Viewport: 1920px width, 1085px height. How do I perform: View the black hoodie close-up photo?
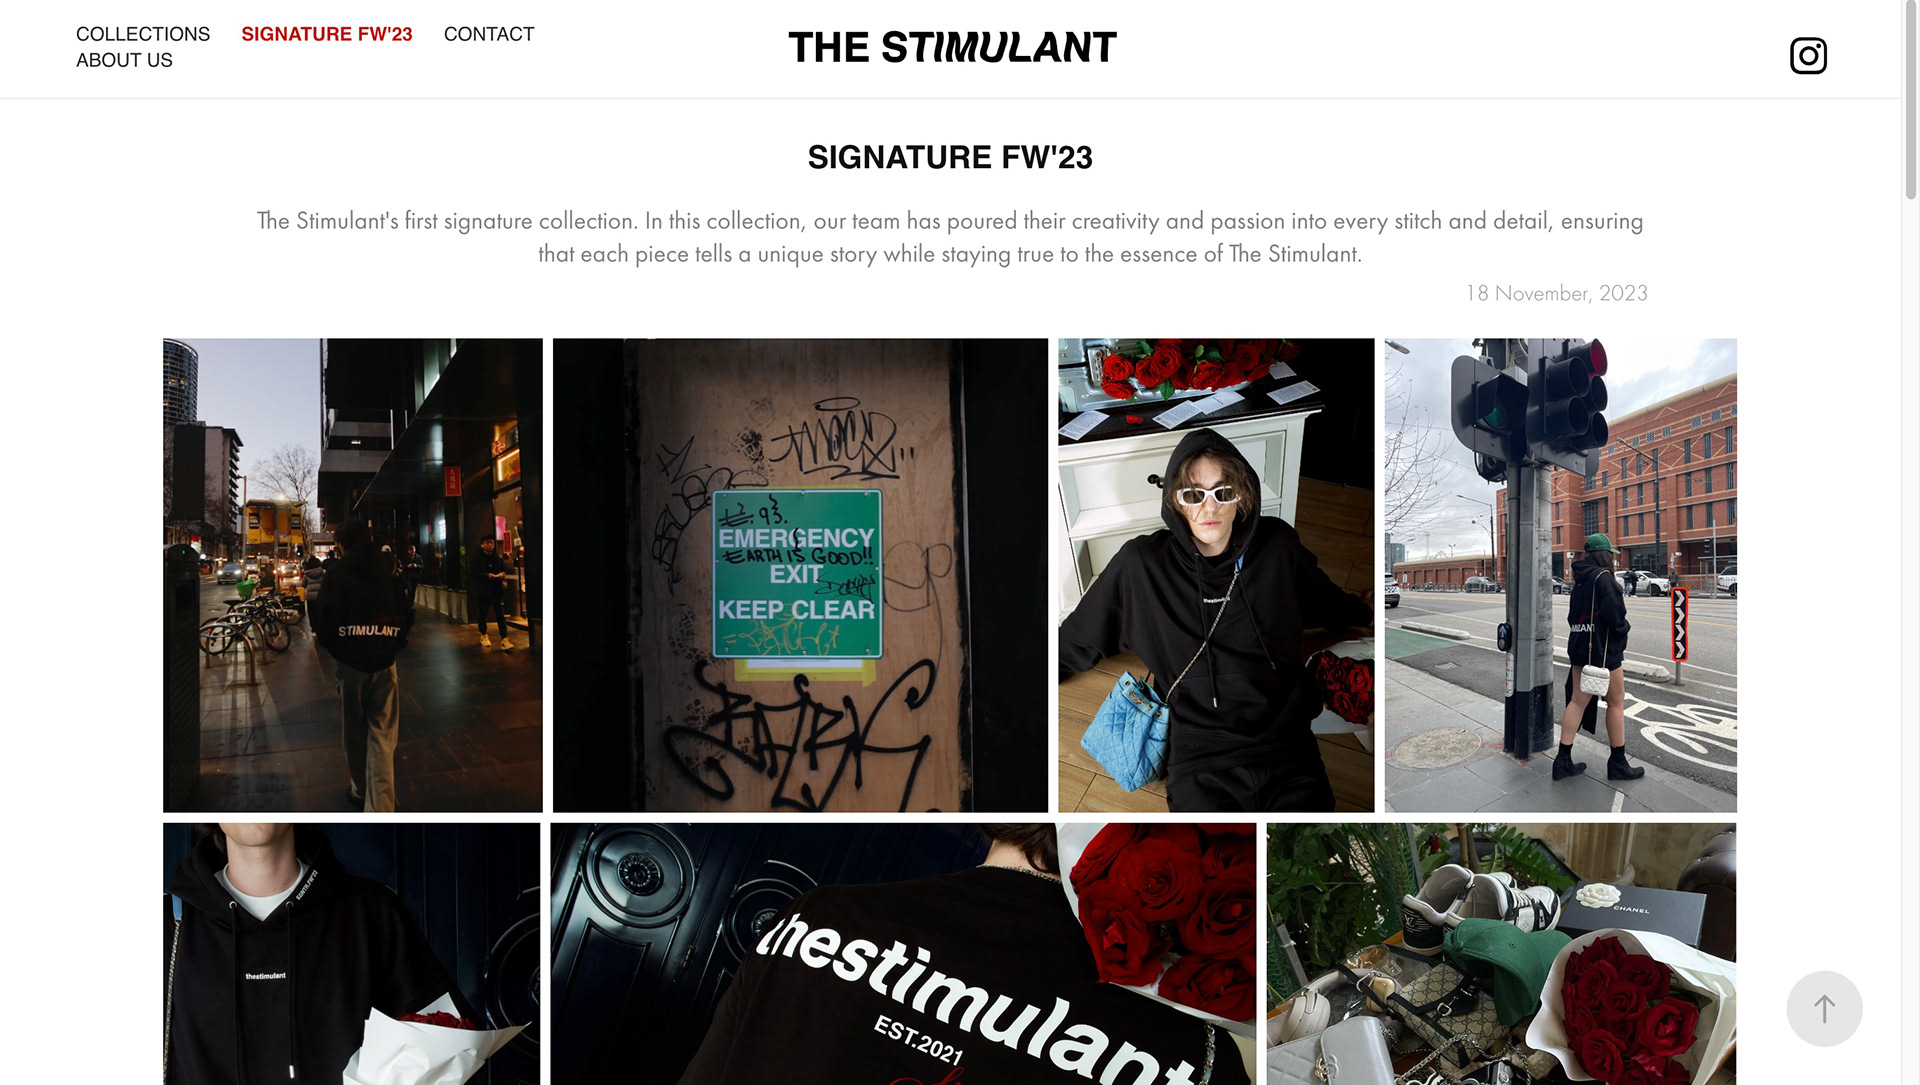click(x=352, y=954)
